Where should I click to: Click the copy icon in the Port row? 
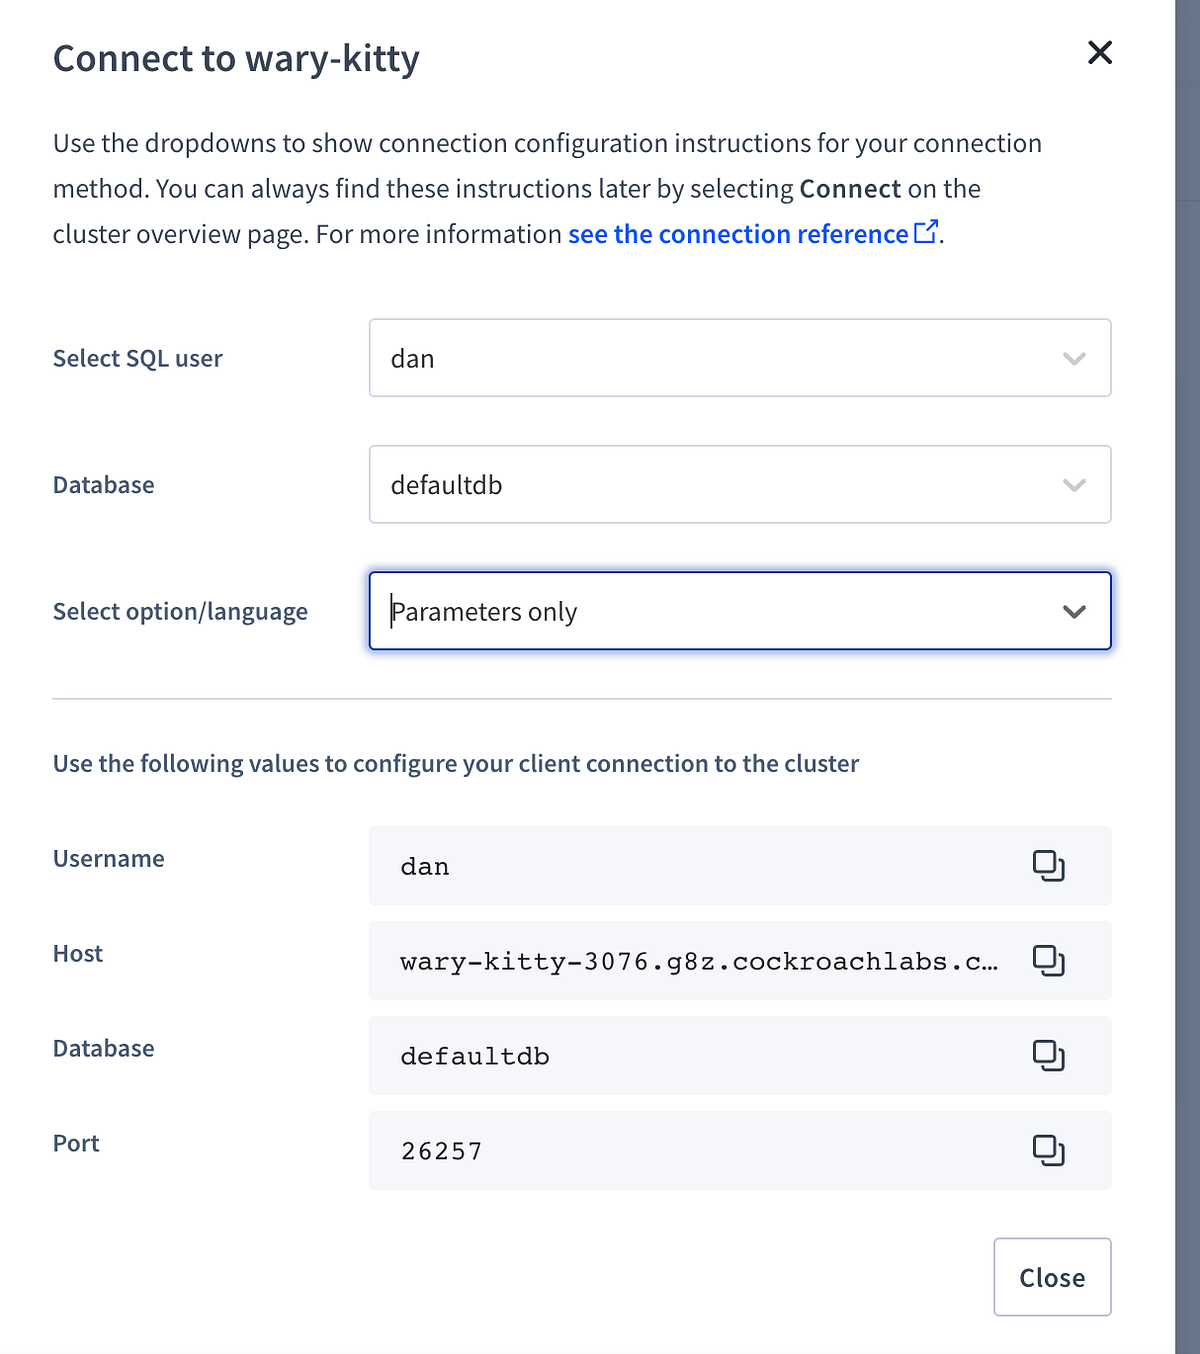click(x=1049, y=1150)
